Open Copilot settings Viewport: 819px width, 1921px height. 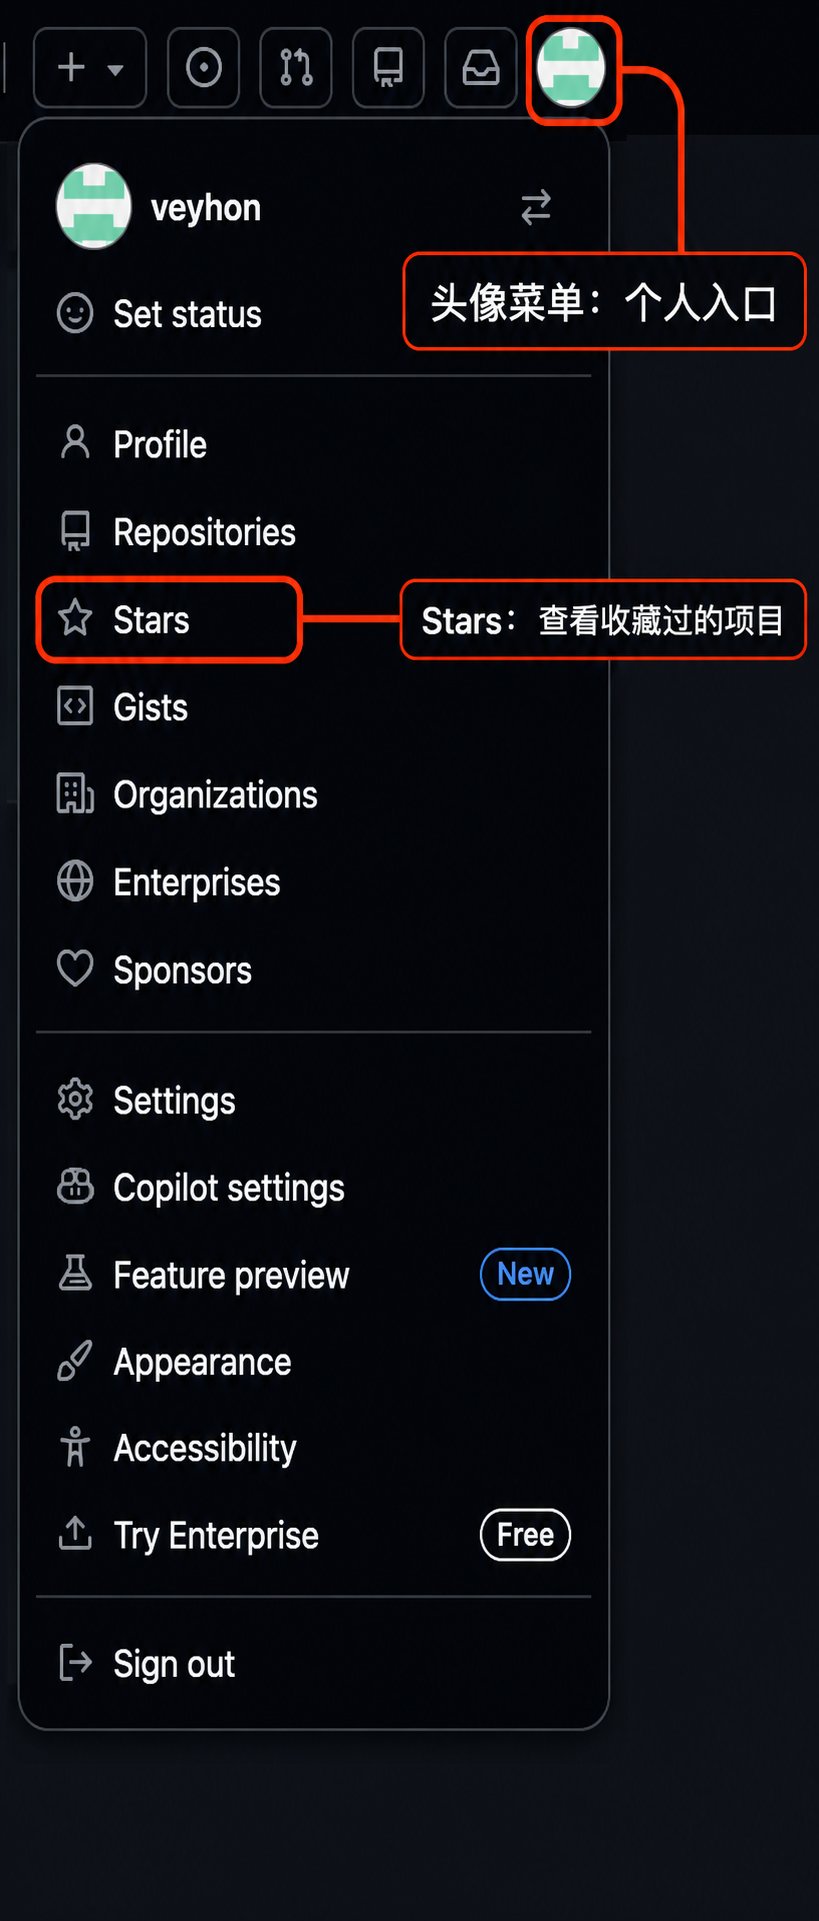(x=314, y=1188)
